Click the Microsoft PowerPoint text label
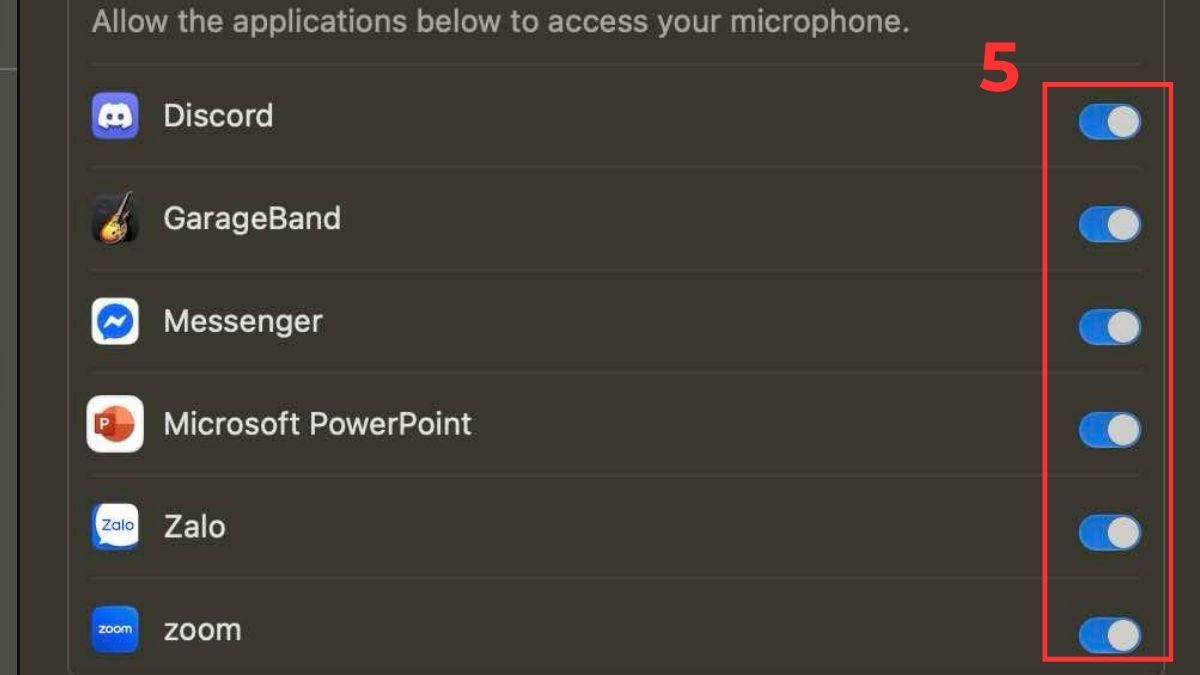This screenshot has width=1200, height=675. pos(317,424)
